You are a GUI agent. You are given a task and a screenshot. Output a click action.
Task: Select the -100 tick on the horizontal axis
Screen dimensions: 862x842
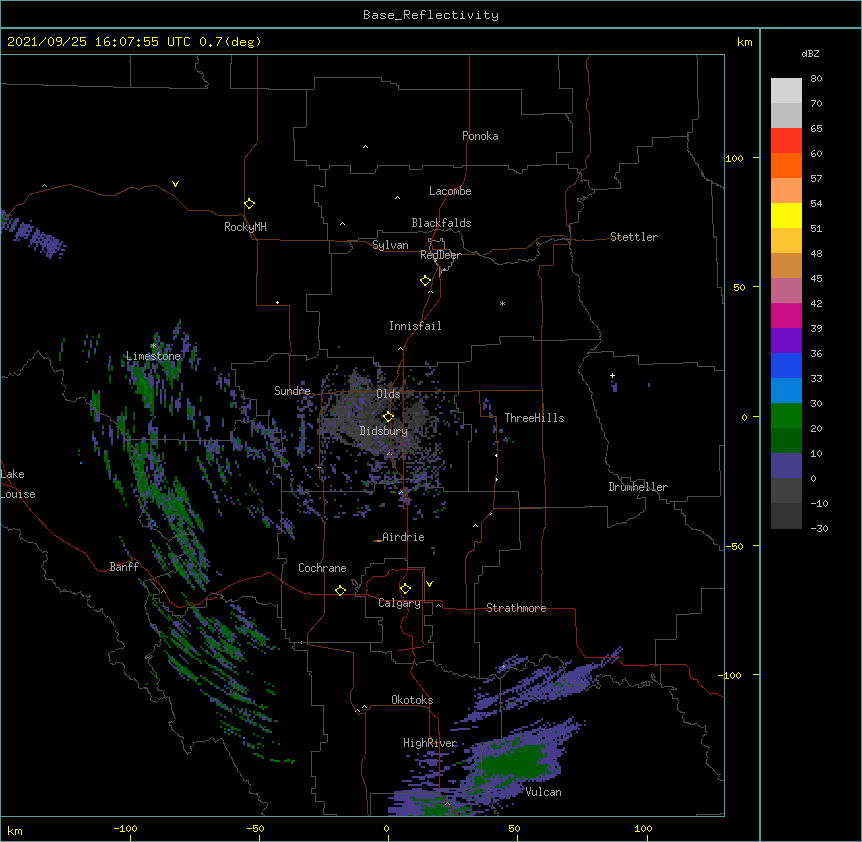[125, 828]
